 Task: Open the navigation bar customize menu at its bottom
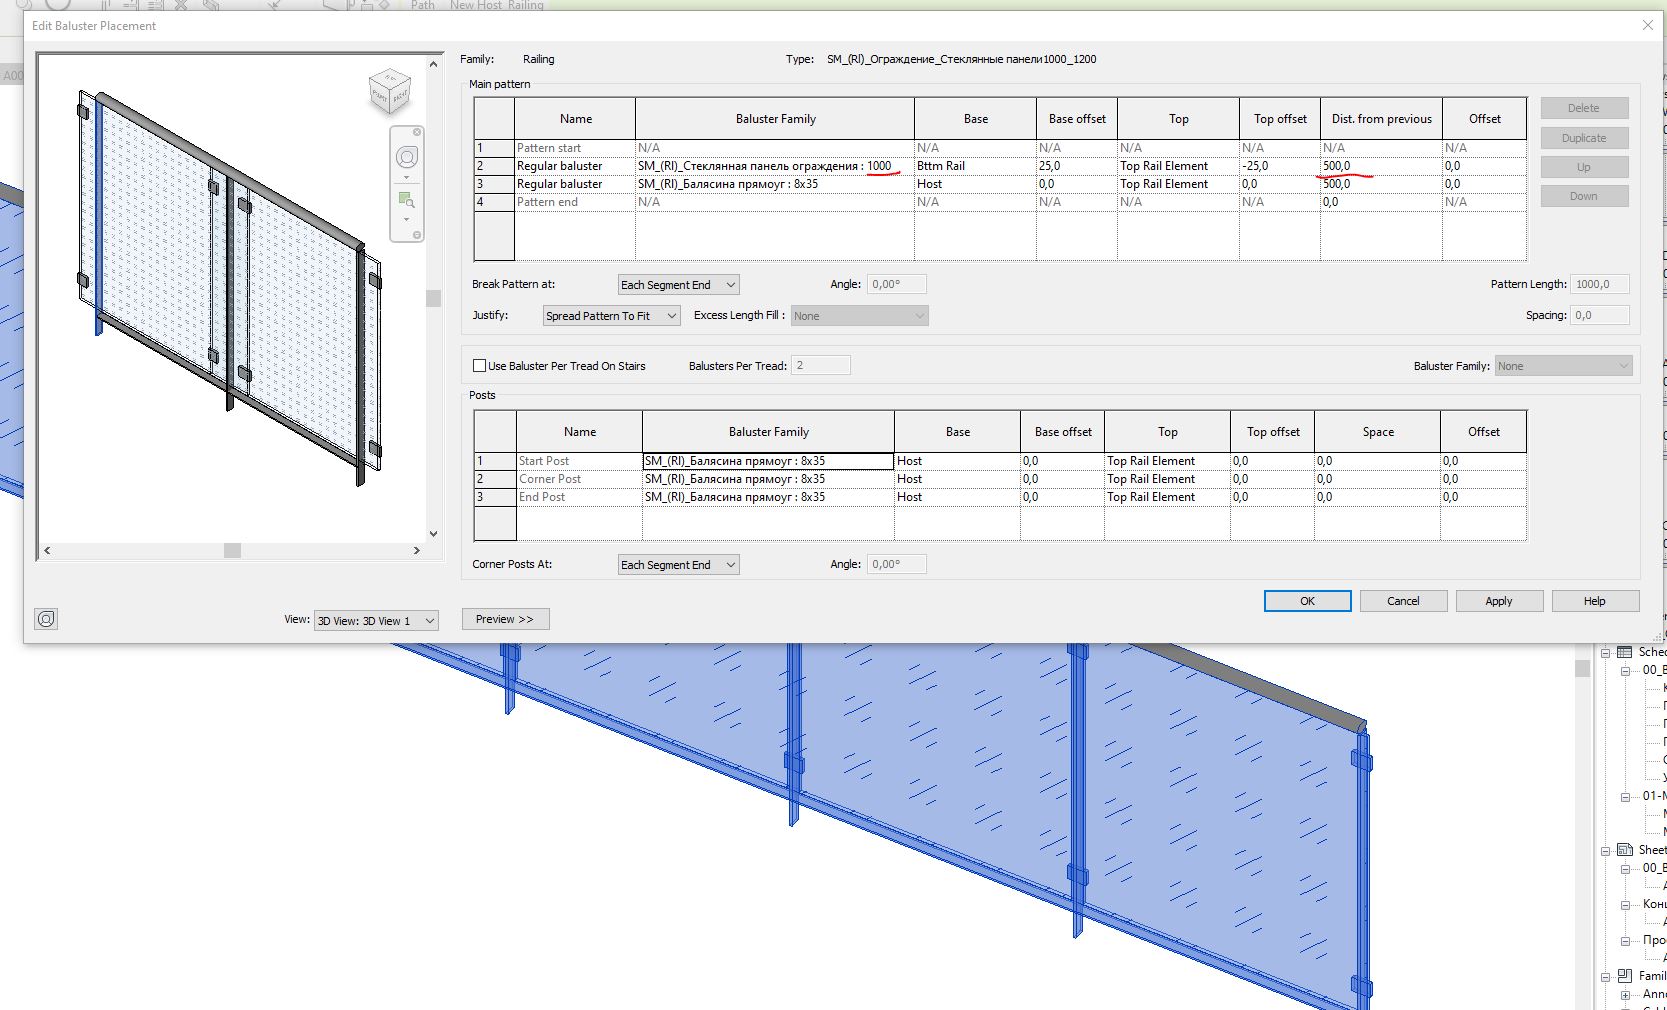click(x=417, y=235)
